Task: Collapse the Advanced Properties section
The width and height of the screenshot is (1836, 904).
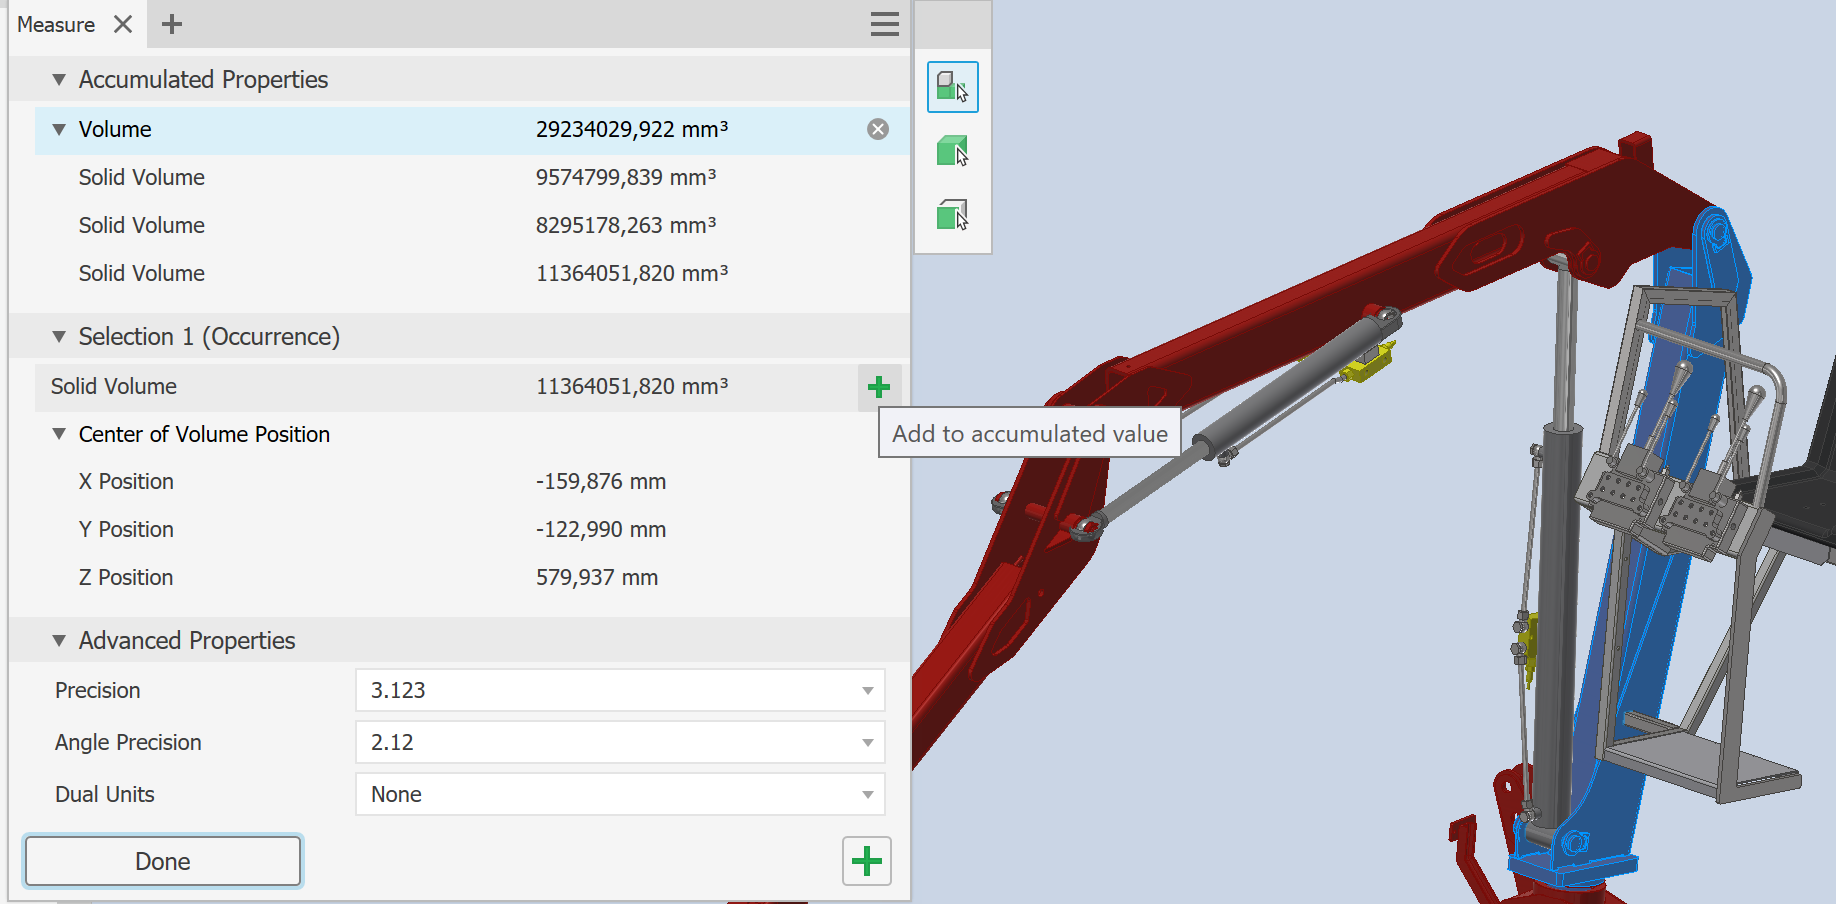Action: (x=58, y=640)
